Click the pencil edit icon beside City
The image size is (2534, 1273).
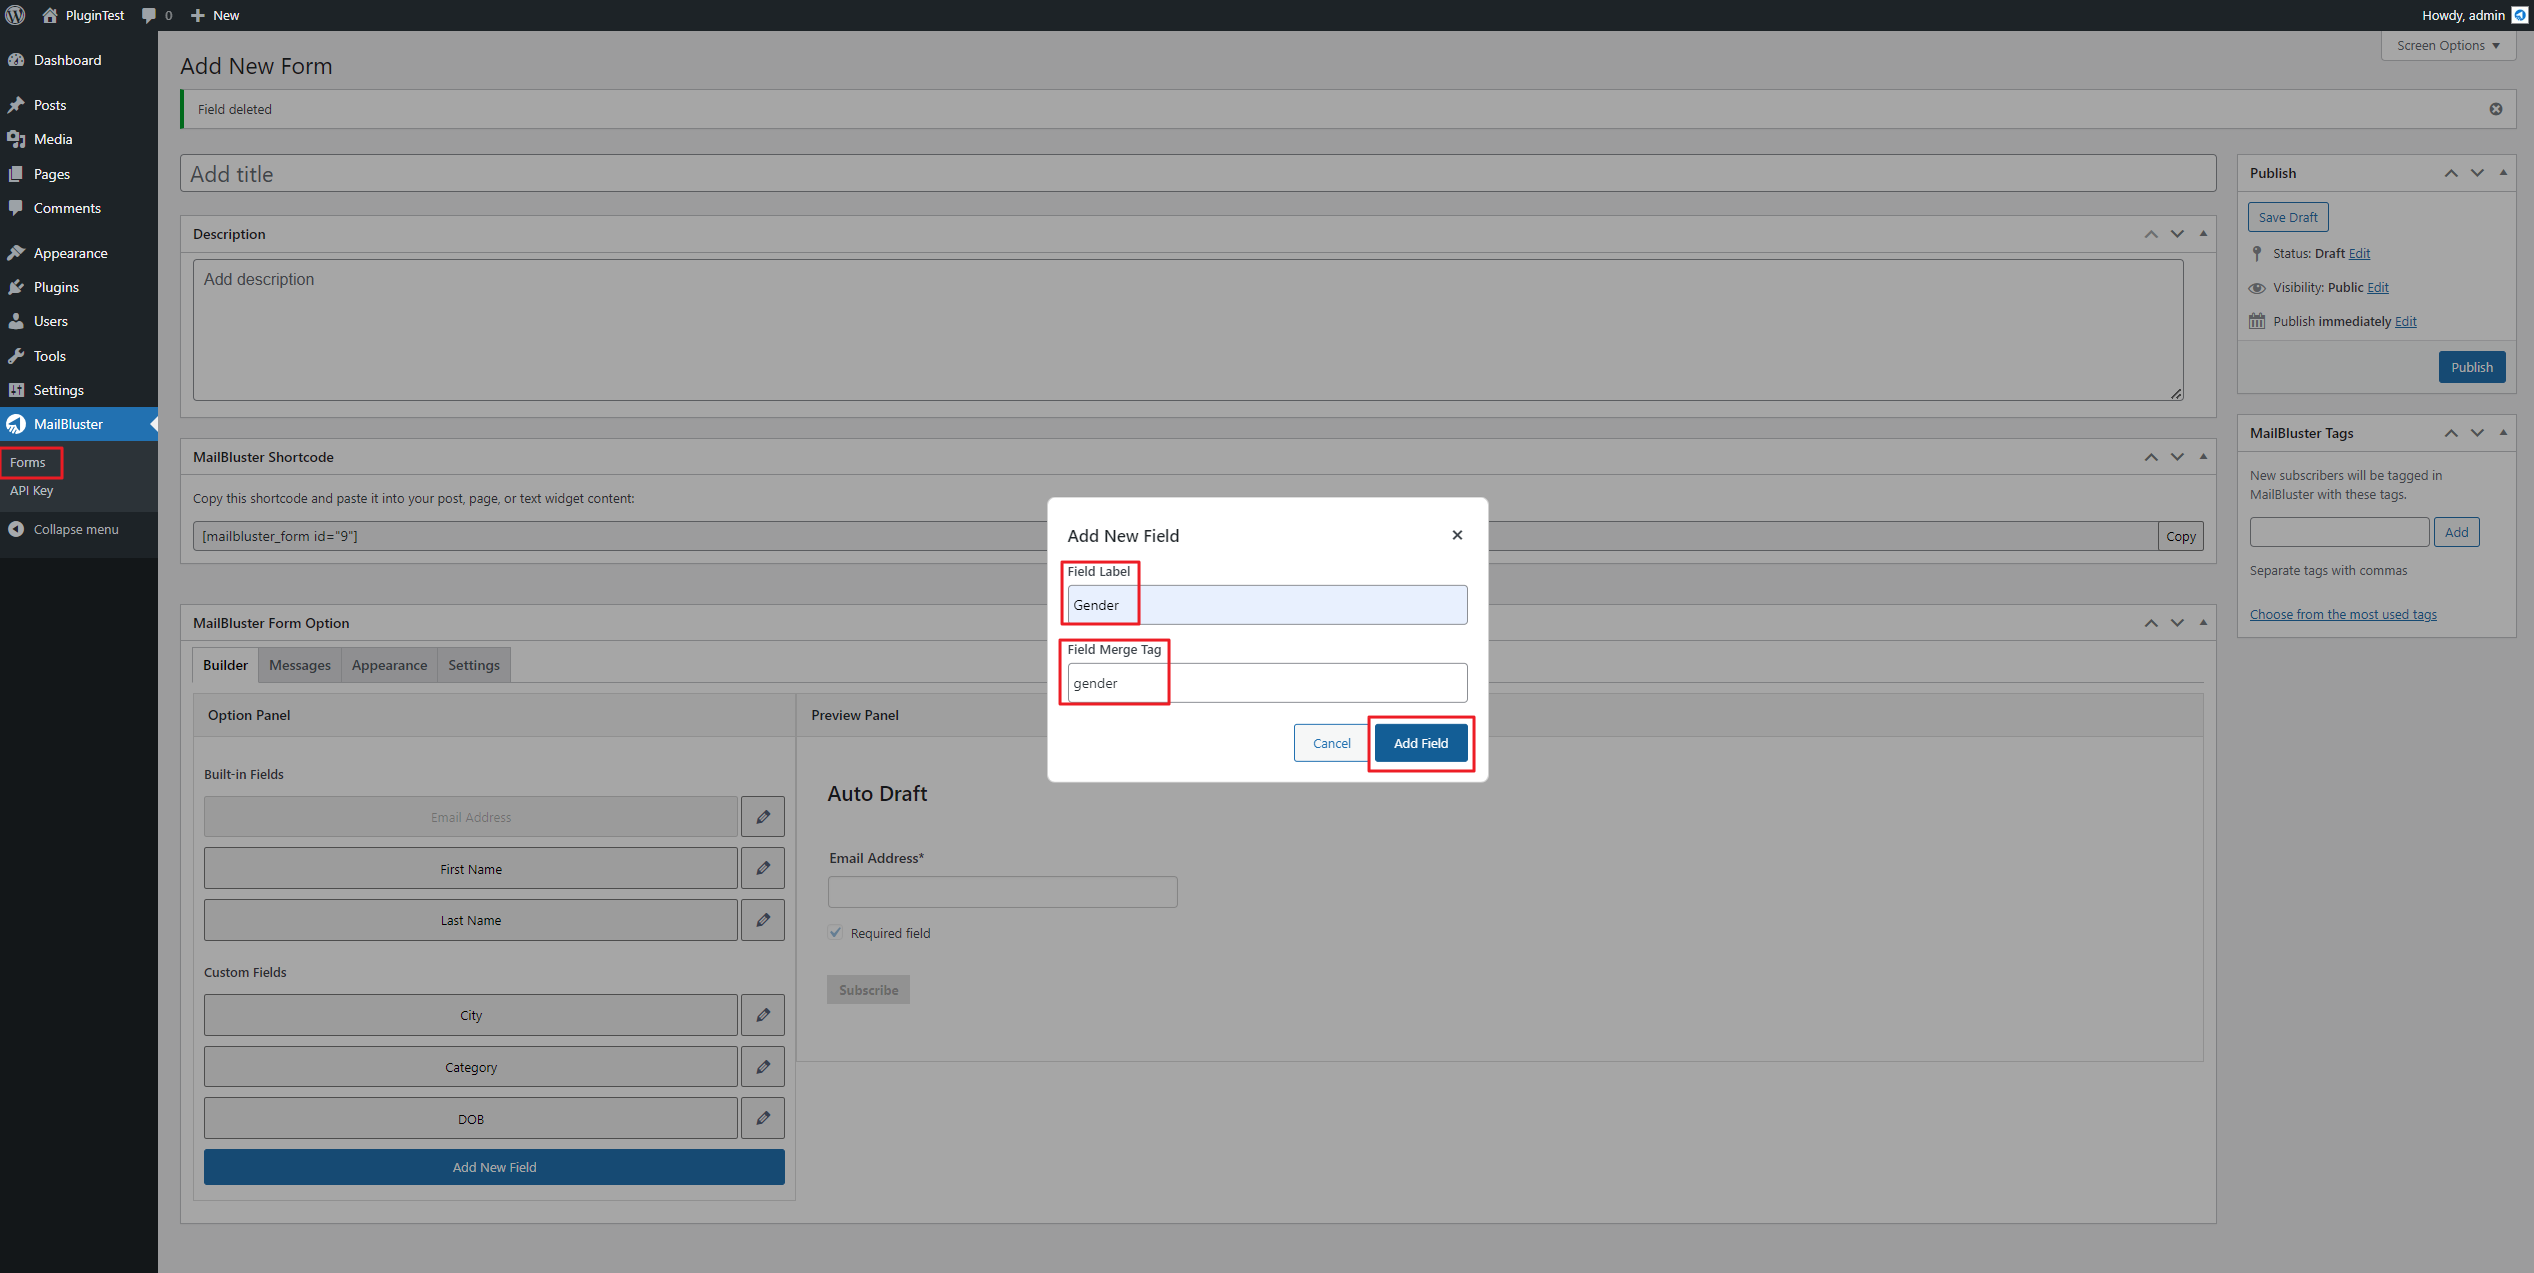763,1015
